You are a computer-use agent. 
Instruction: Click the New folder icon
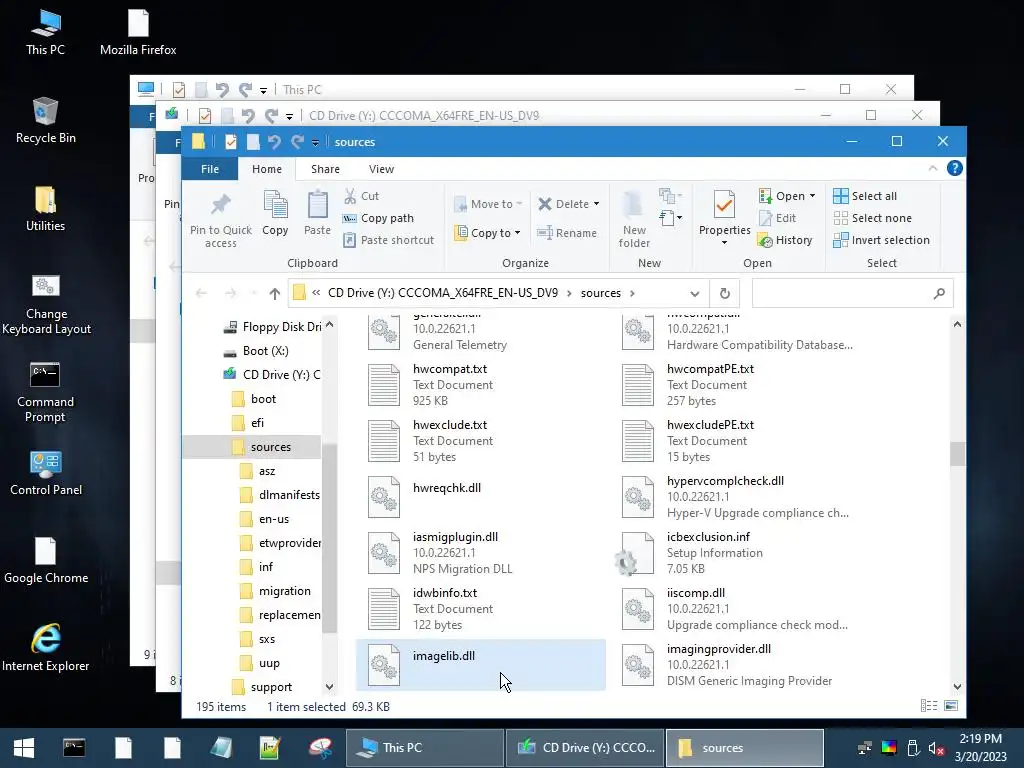(x=634, y=205)
